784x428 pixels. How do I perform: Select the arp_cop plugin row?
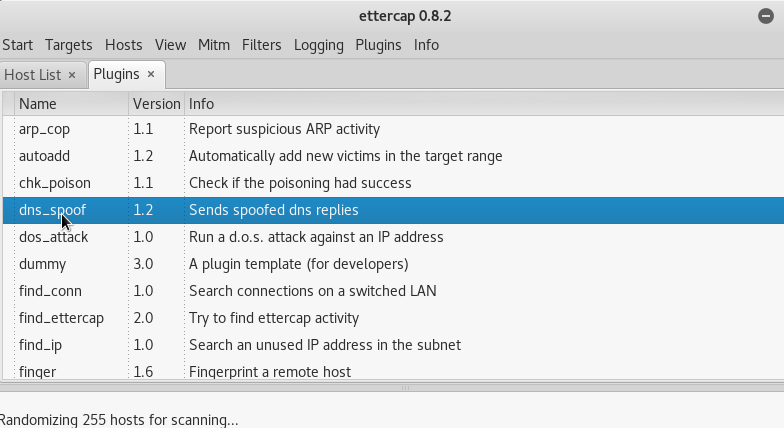click(x=393, y=129)
